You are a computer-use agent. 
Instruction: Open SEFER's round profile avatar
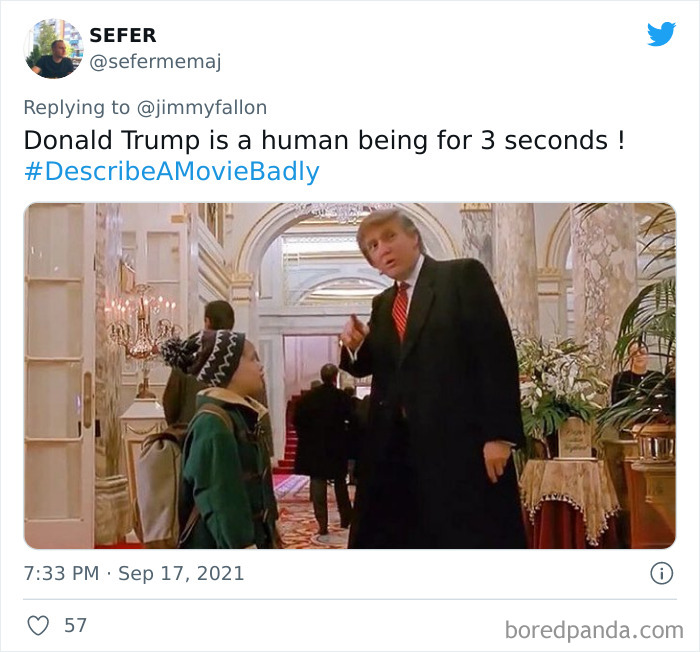tap(54, 49)
